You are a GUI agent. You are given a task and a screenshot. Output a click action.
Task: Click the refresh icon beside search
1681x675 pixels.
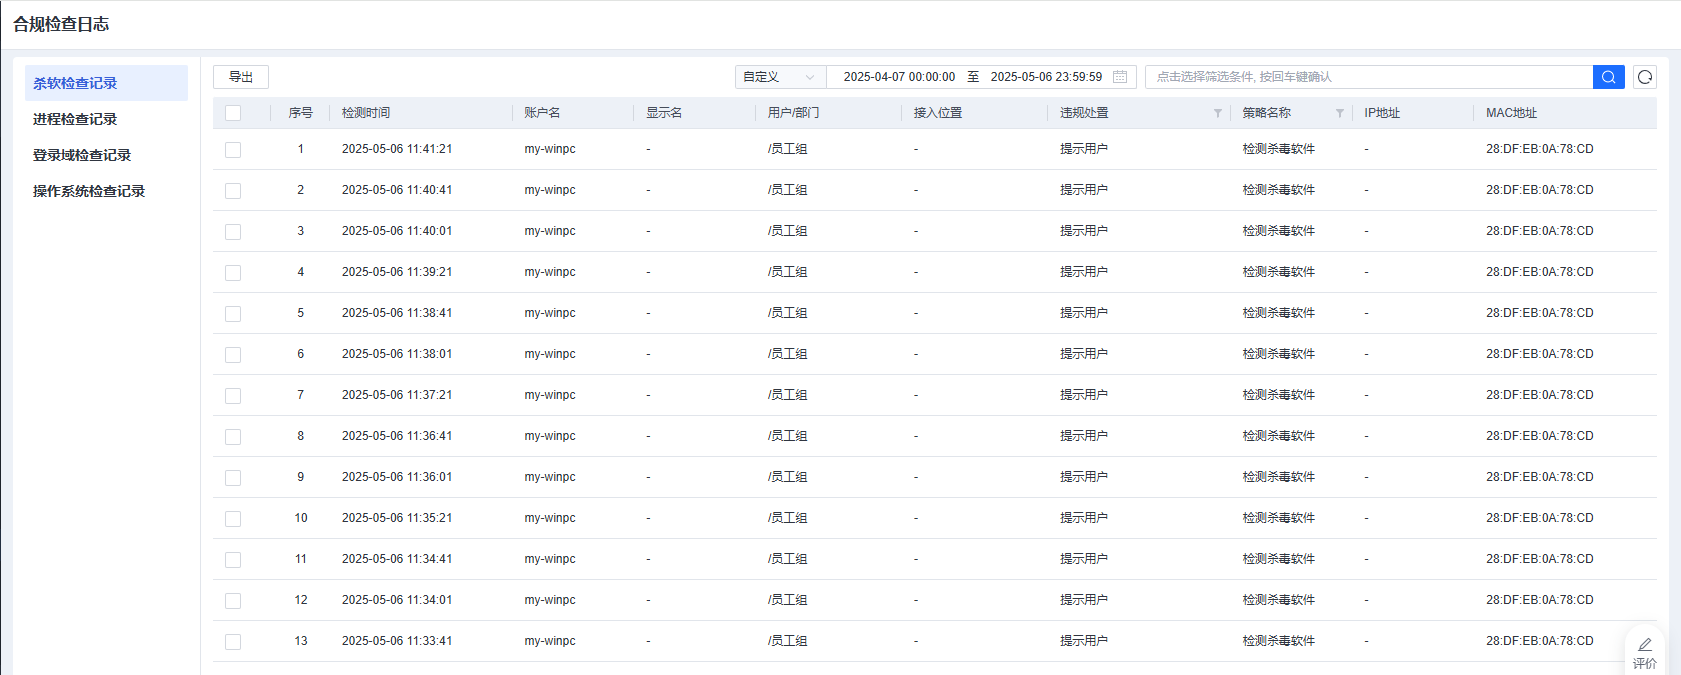(x=1645, y=77)
